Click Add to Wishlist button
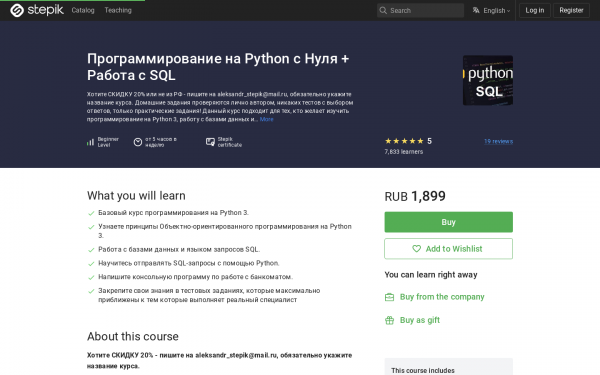 448,249
